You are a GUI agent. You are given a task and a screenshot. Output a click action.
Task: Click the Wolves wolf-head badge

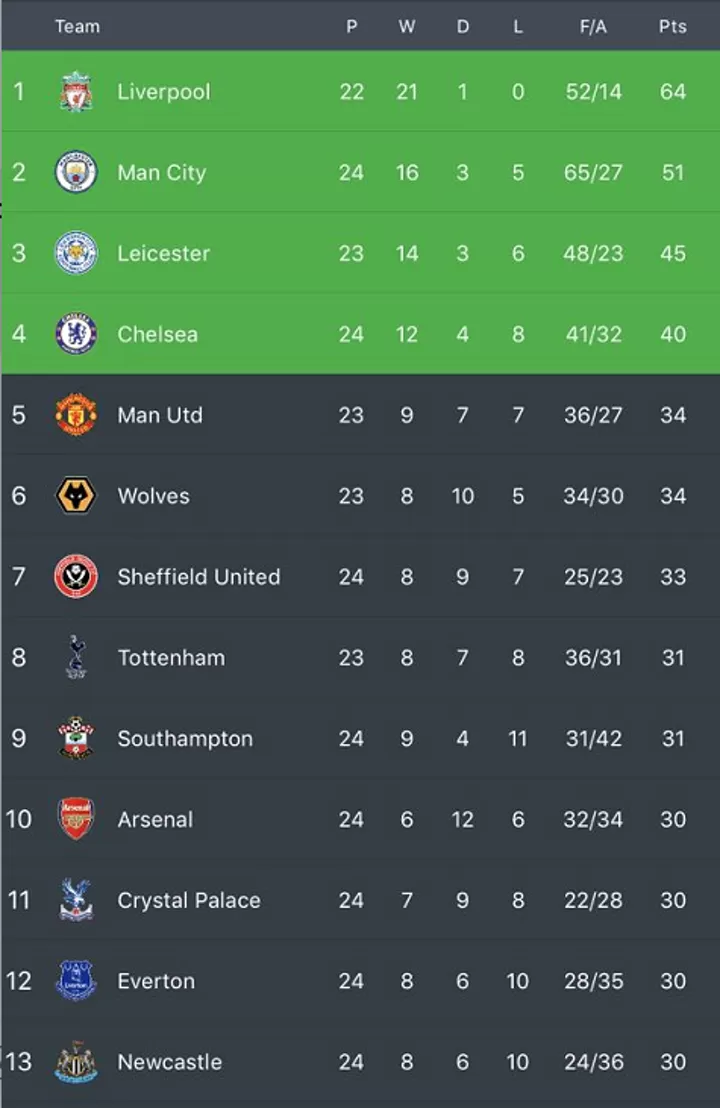point(76,495)
